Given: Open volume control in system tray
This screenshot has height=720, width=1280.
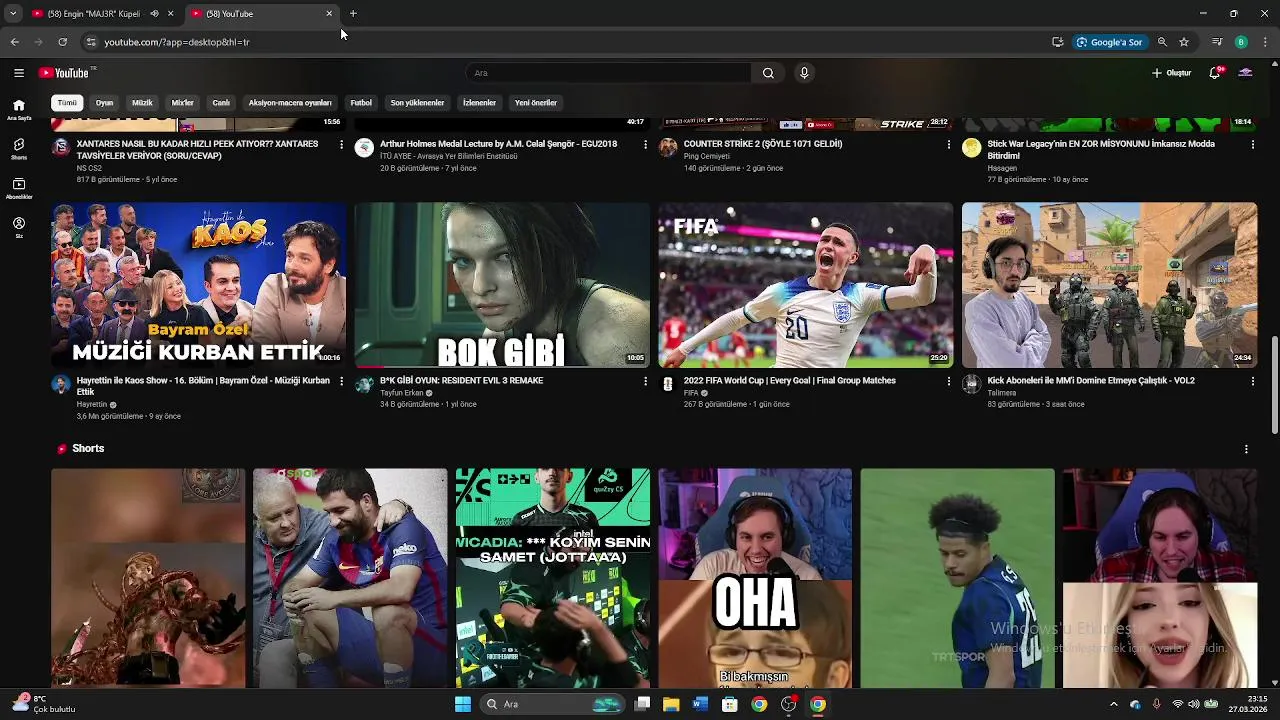Looking at the screenshot, I should (1193, 704).
